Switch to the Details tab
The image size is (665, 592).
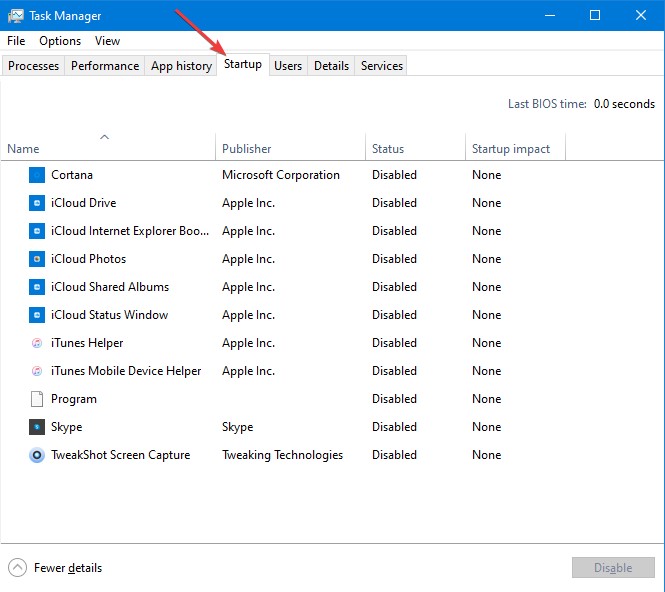pyautogui.click(x=331, y=66)
